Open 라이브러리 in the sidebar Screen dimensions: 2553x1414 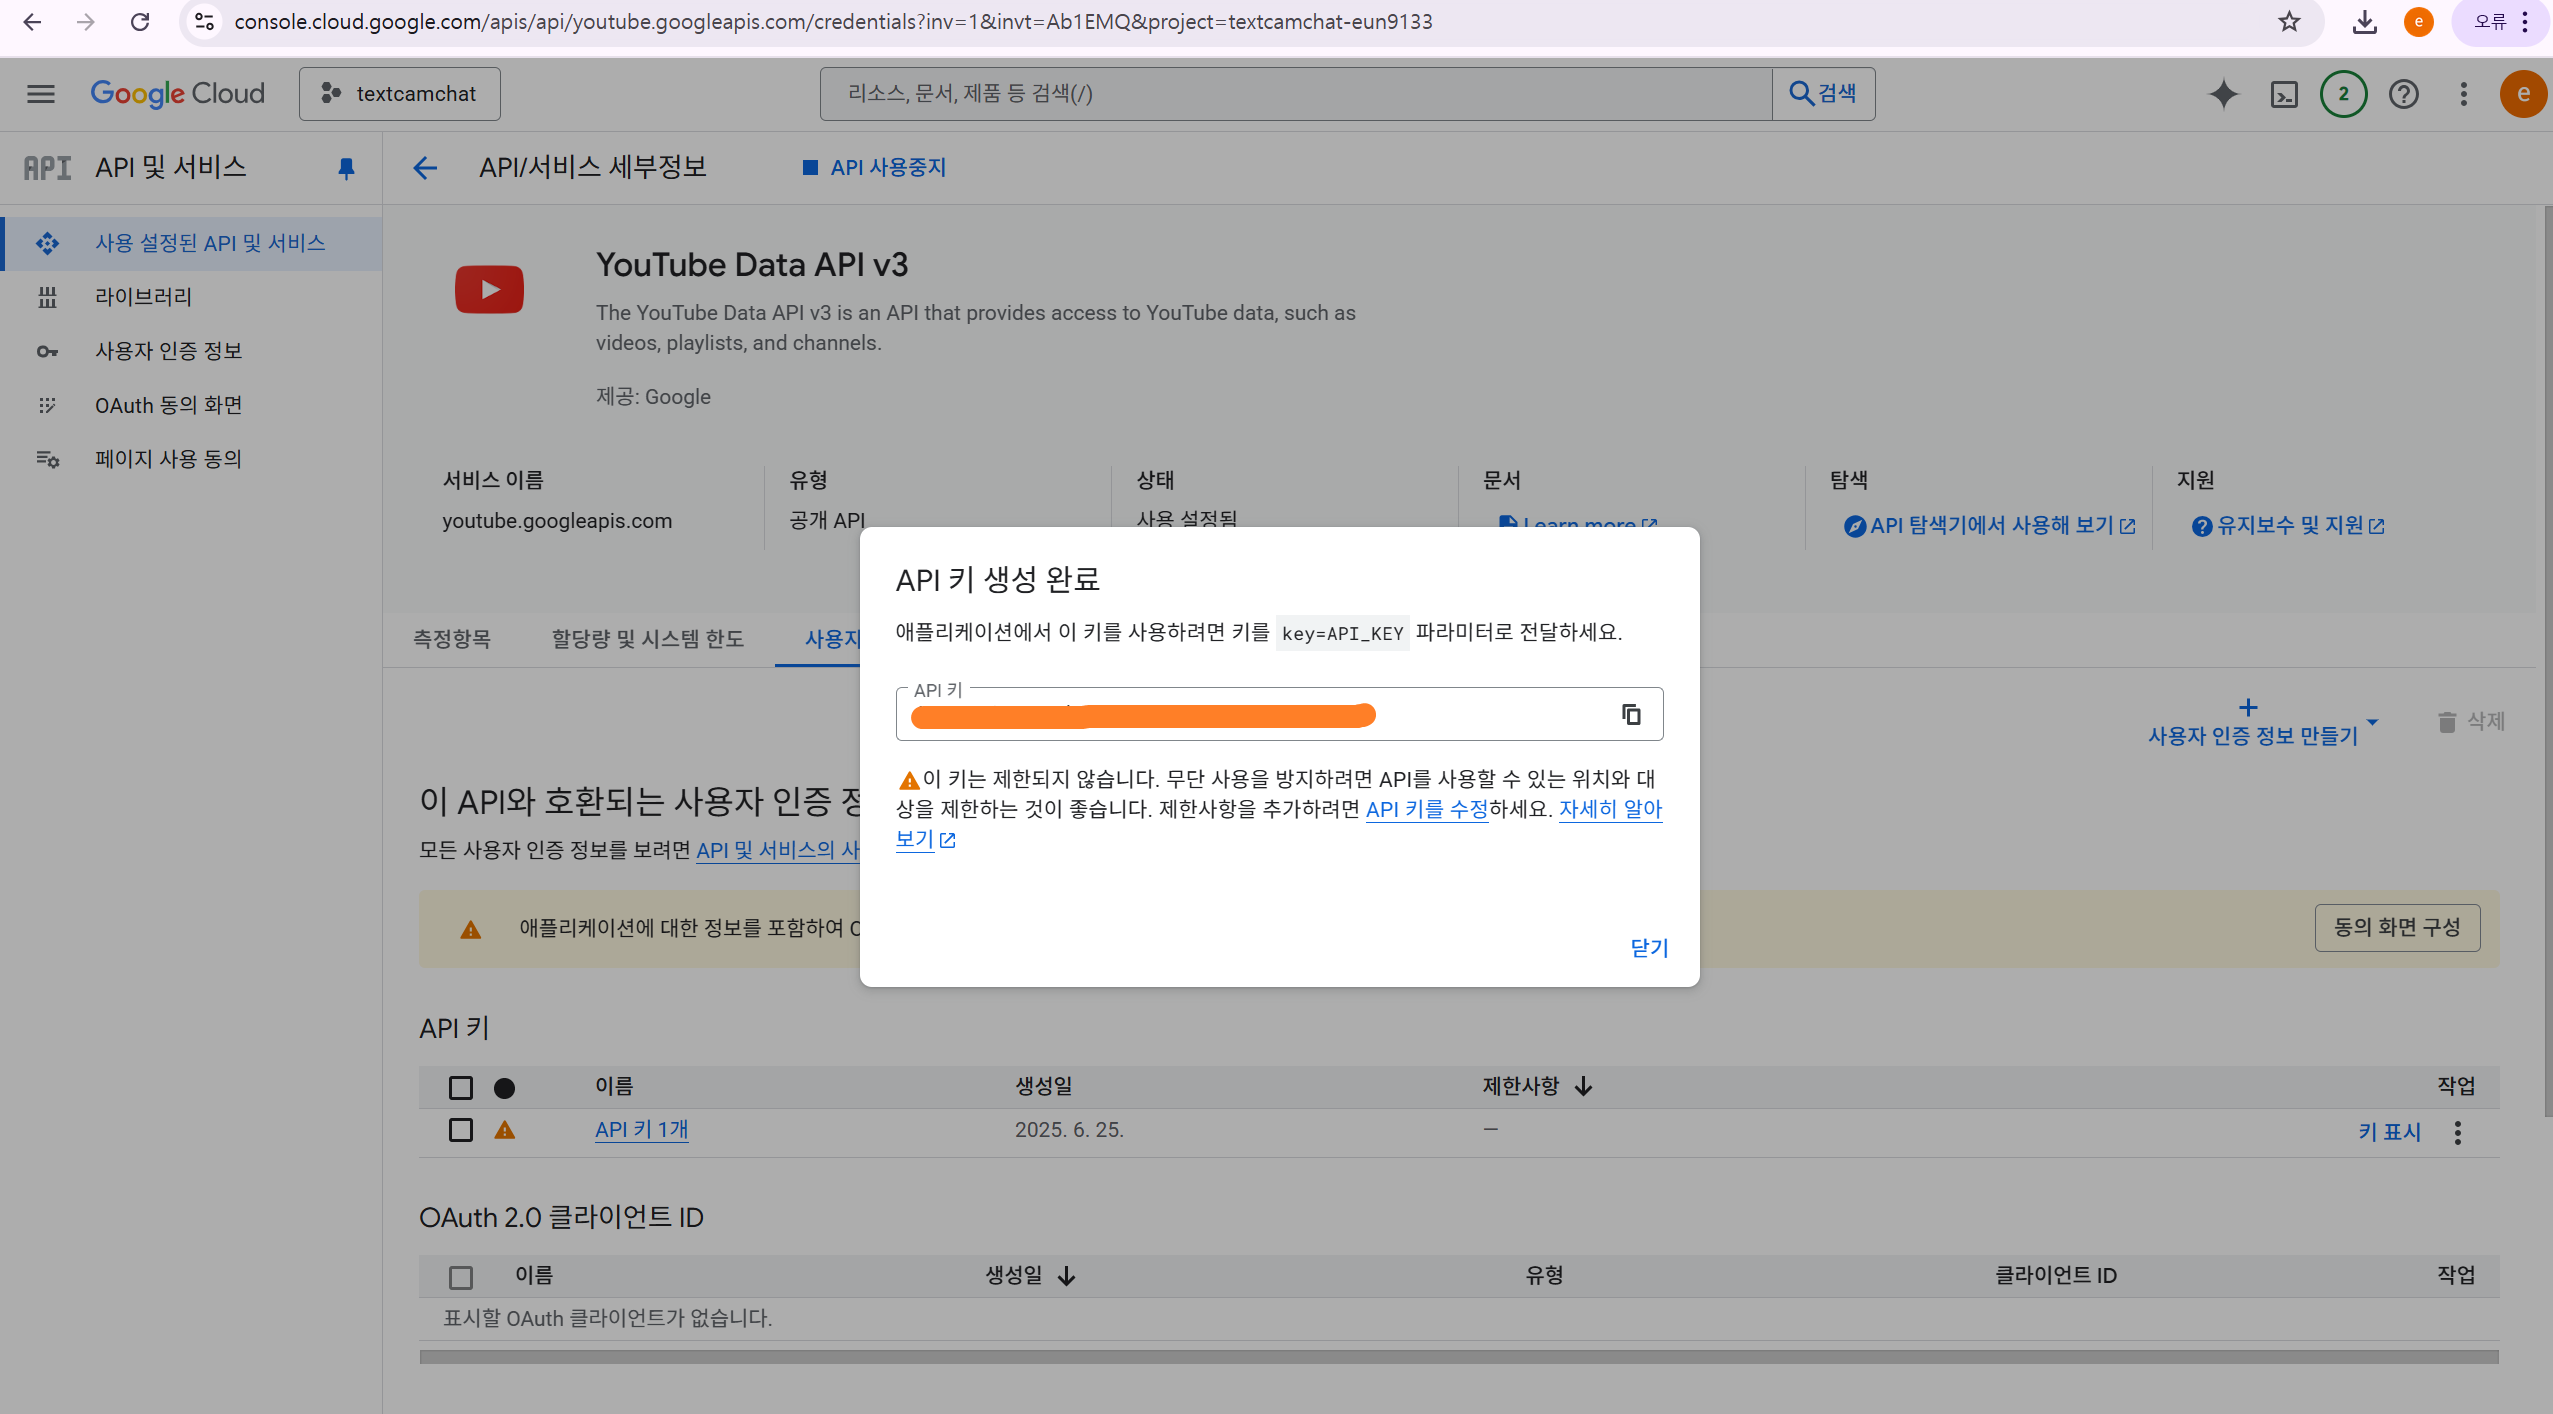click(x=143, y=297)
